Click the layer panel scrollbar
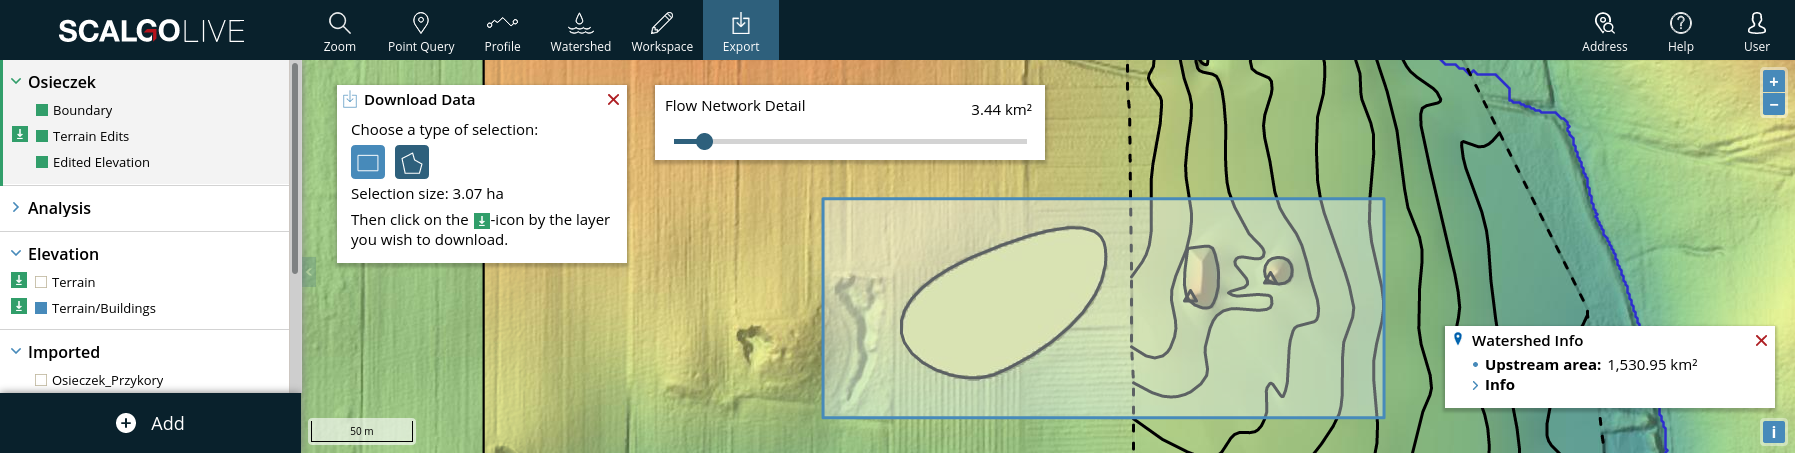The width and height of the screenshot is (1795, 453). [x=295, y=168]
